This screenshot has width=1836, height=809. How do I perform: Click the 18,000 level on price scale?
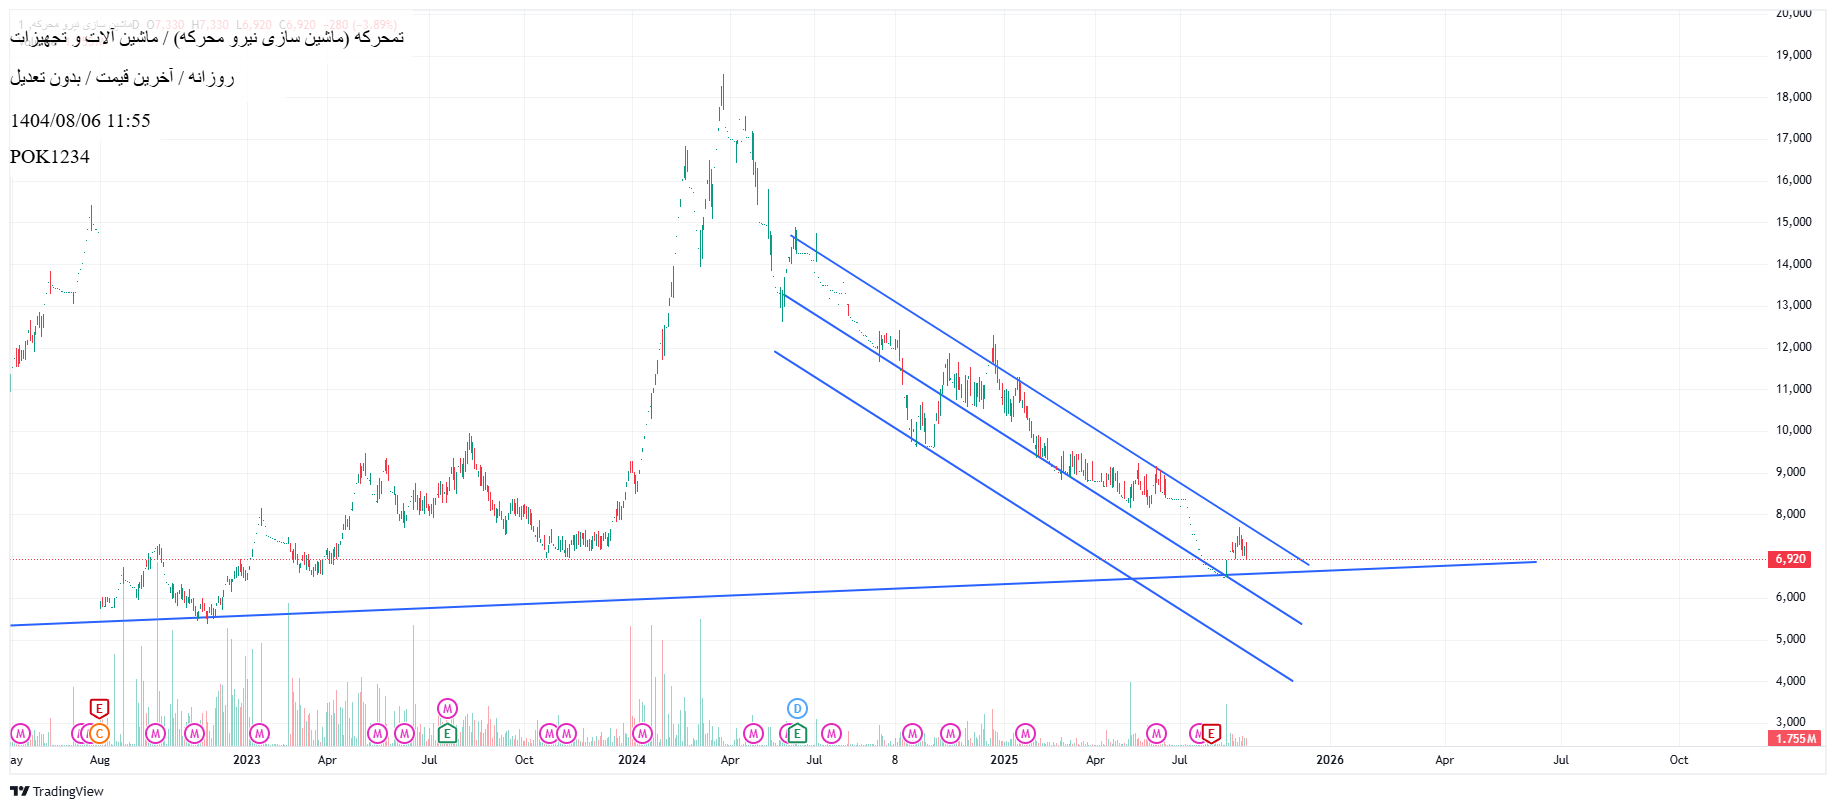(1793, 97)
